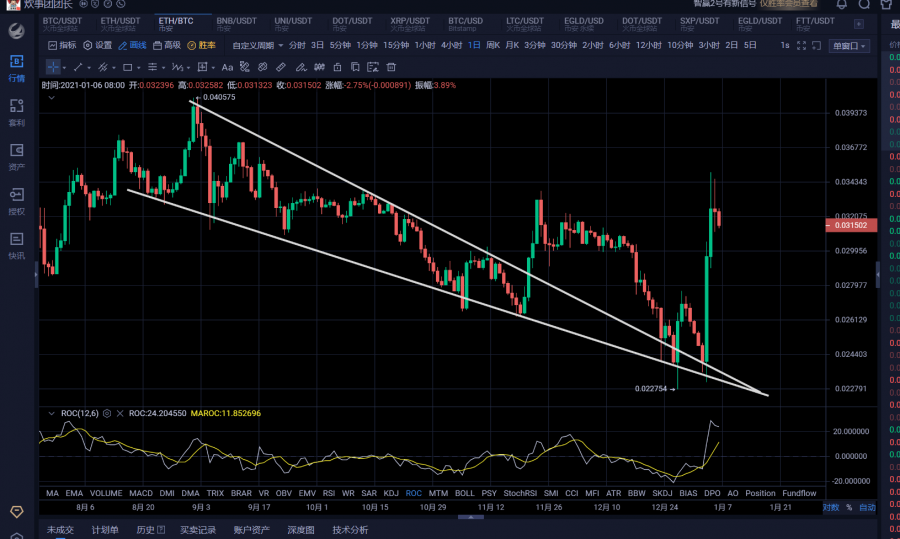
Task: Click the current price label 0.031502
Action: coord(851,226)
